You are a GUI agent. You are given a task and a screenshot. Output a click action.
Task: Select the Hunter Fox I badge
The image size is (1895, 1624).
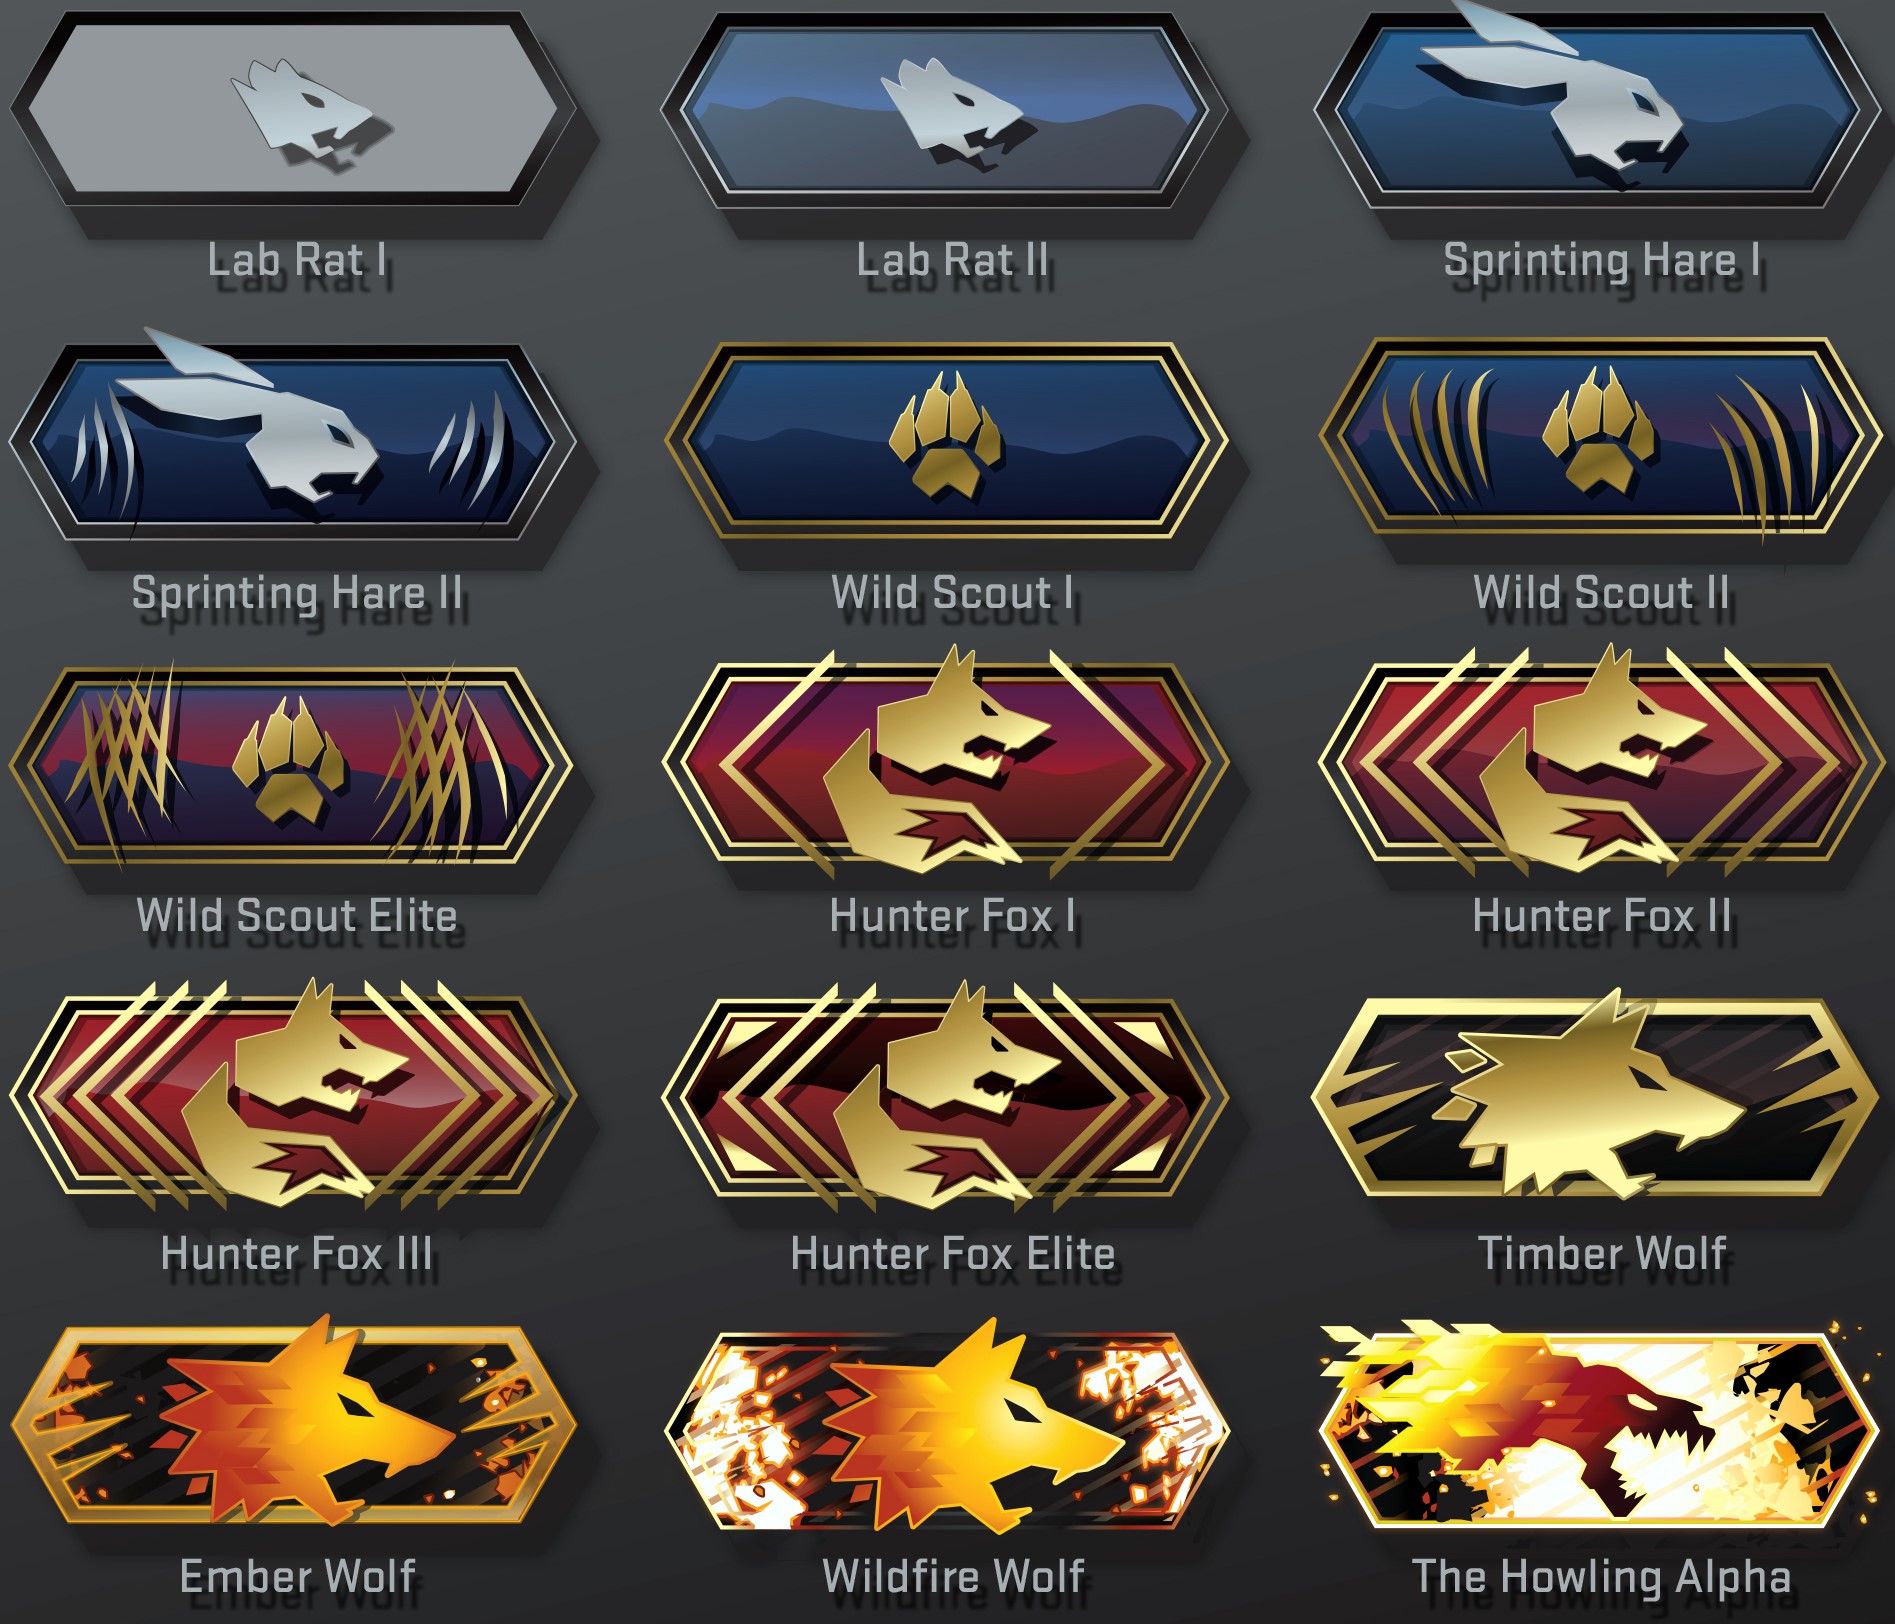(945, 762)
